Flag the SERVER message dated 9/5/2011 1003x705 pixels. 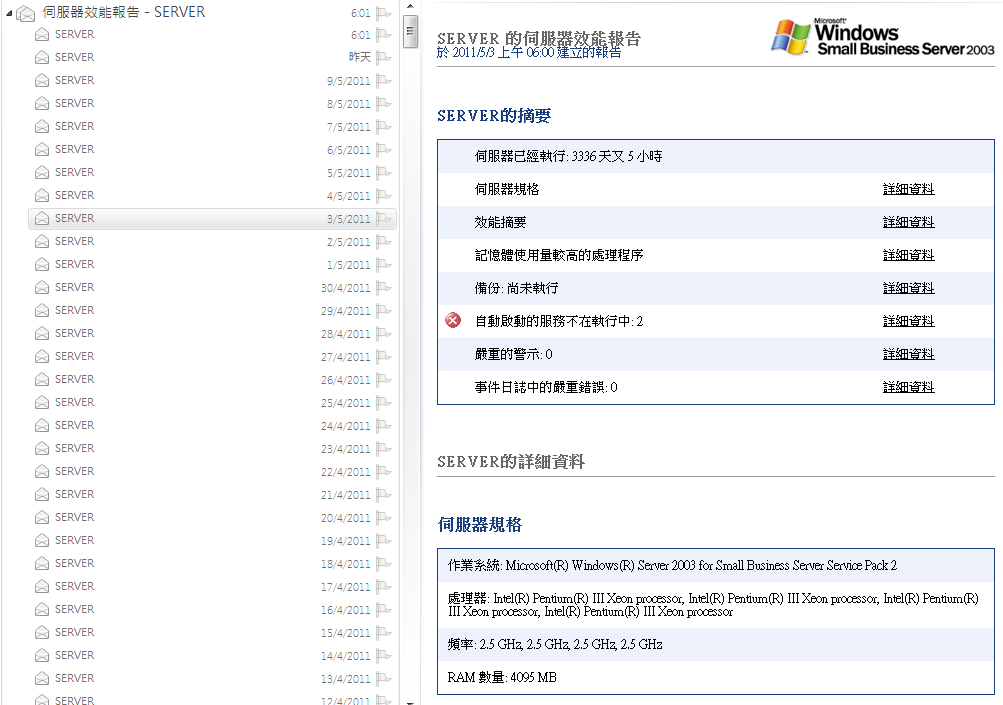[x=384, y=81]
